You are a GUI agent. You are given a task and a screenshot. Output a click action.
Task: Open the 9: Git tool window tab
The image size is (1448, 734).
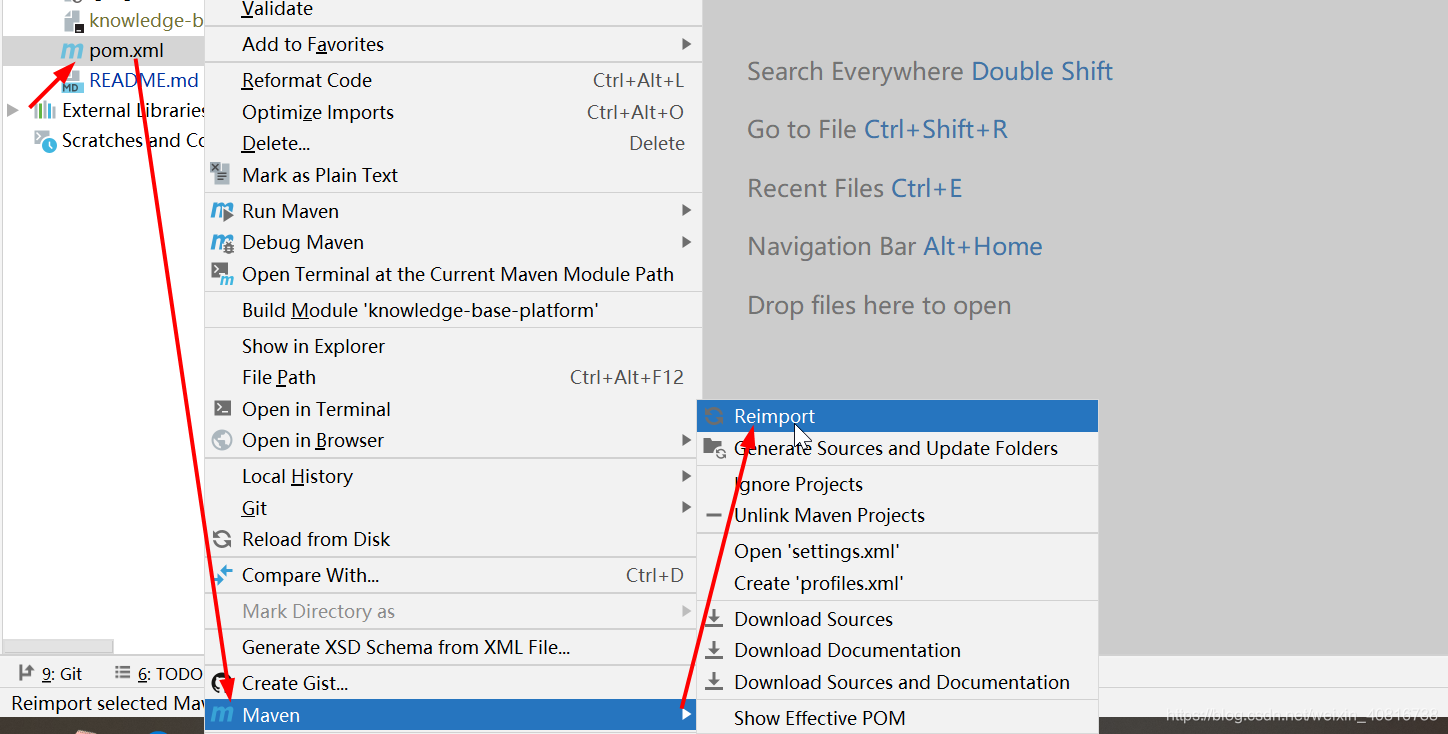coord(51,674)
